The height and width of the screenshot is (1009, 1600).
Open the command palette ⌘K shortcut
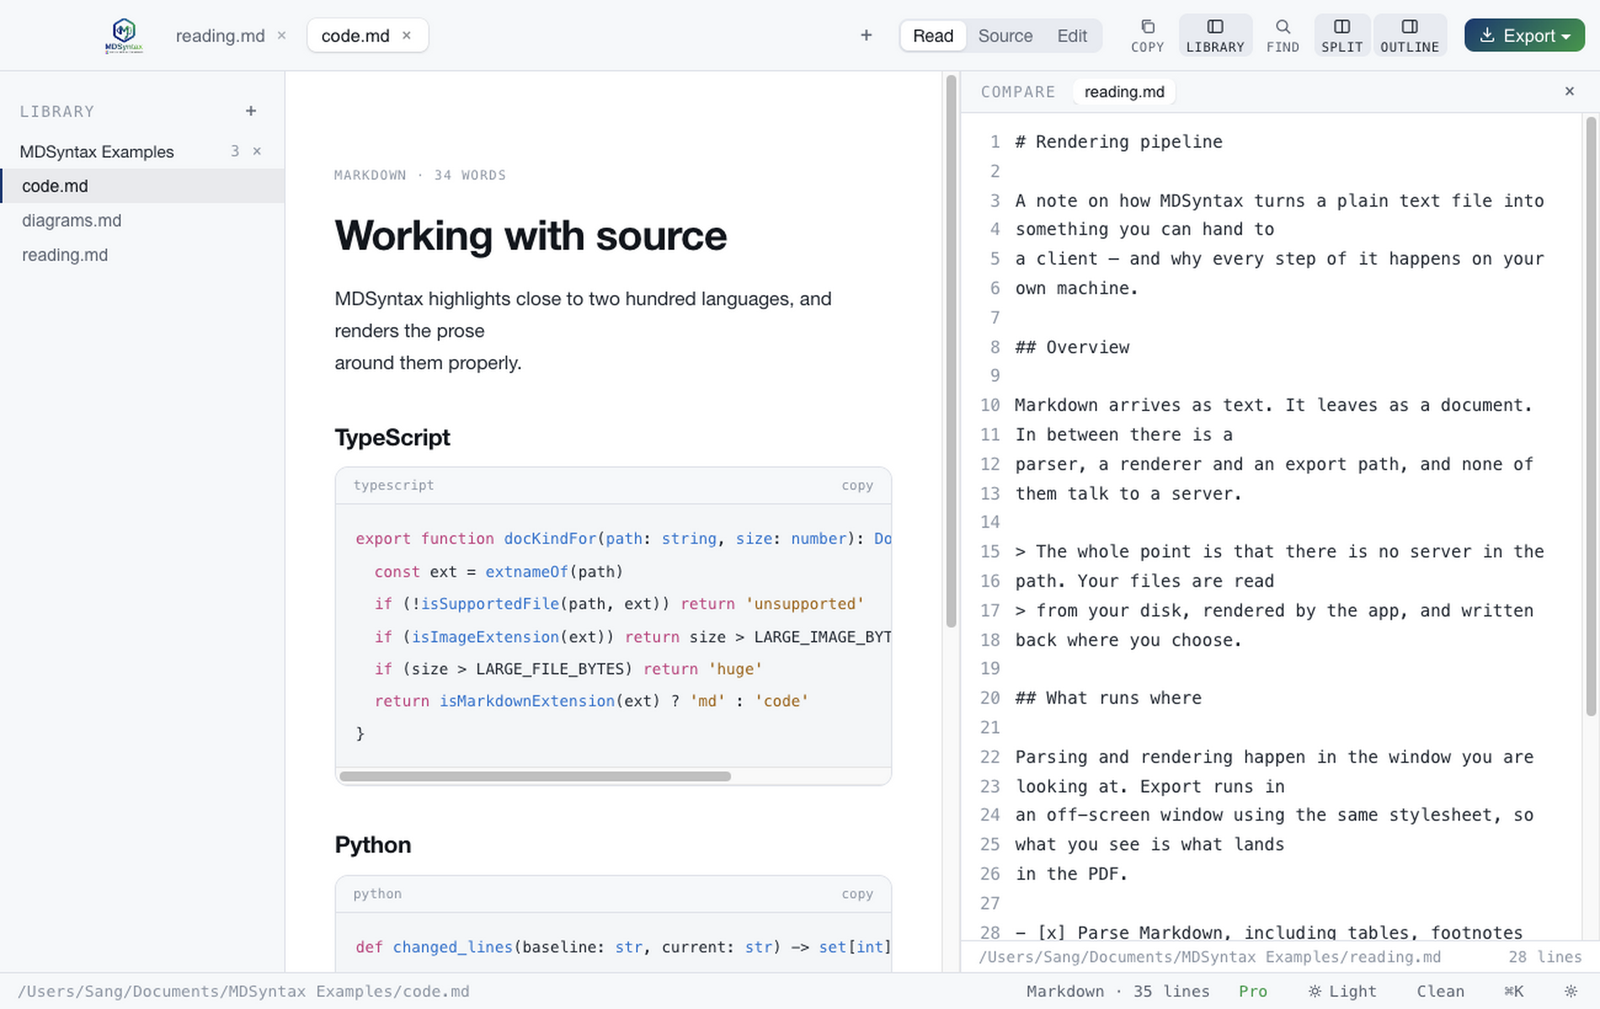pyautogui.click(x=1513, y=991)
